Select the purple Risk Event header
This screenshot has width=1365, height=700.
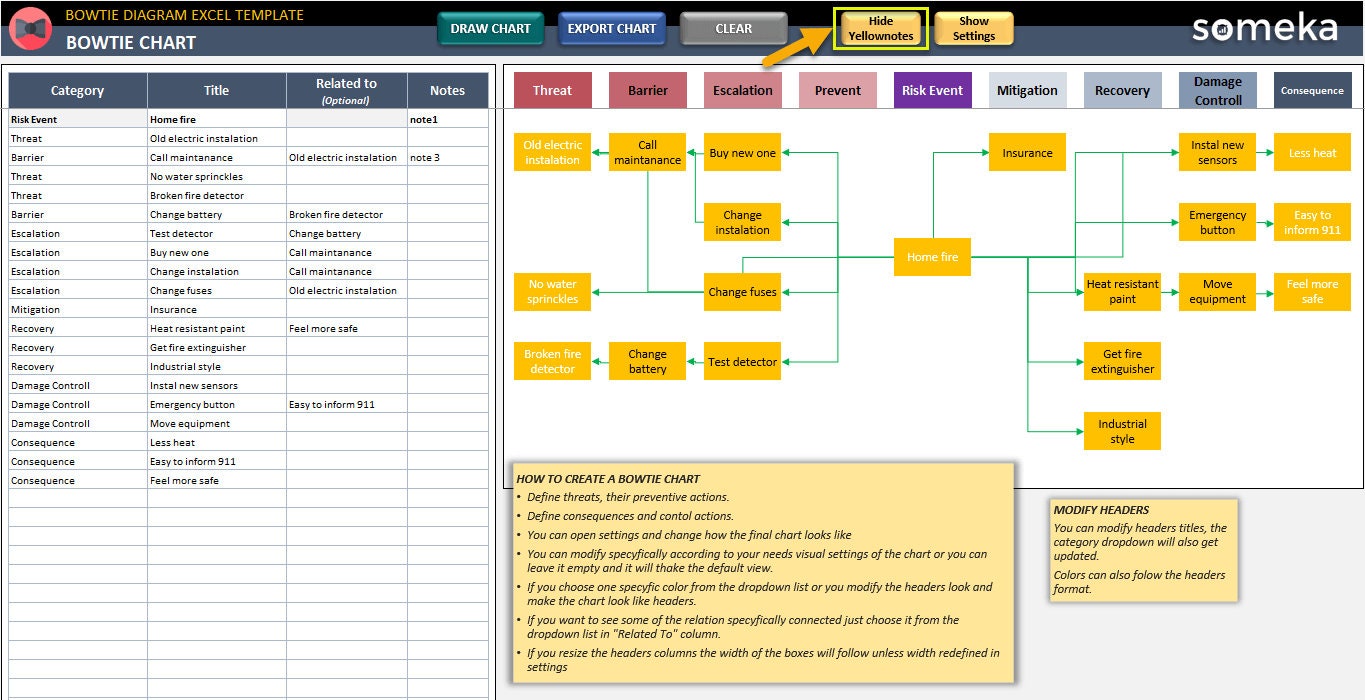pos(932,90)
